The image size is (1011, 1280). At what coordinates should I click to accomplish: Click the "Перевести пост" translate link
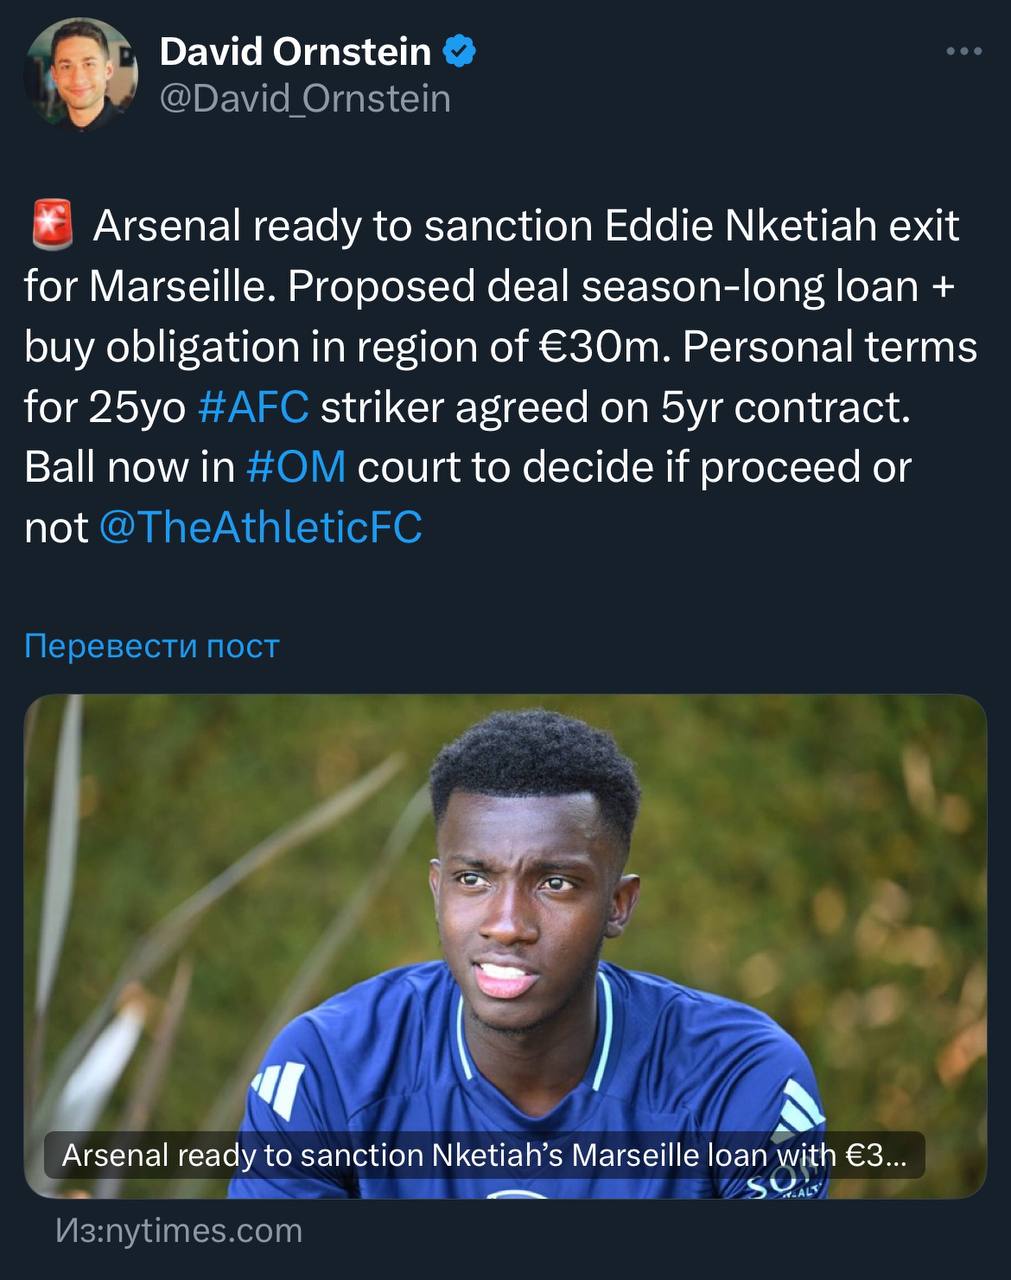coord(151,646)
